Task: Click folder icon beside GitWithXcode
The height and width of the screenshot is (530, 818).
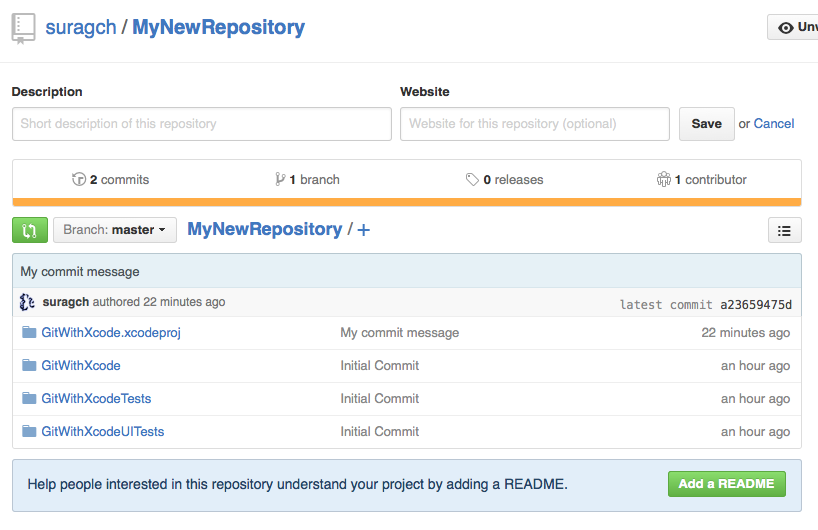Action: pos(29,365)
